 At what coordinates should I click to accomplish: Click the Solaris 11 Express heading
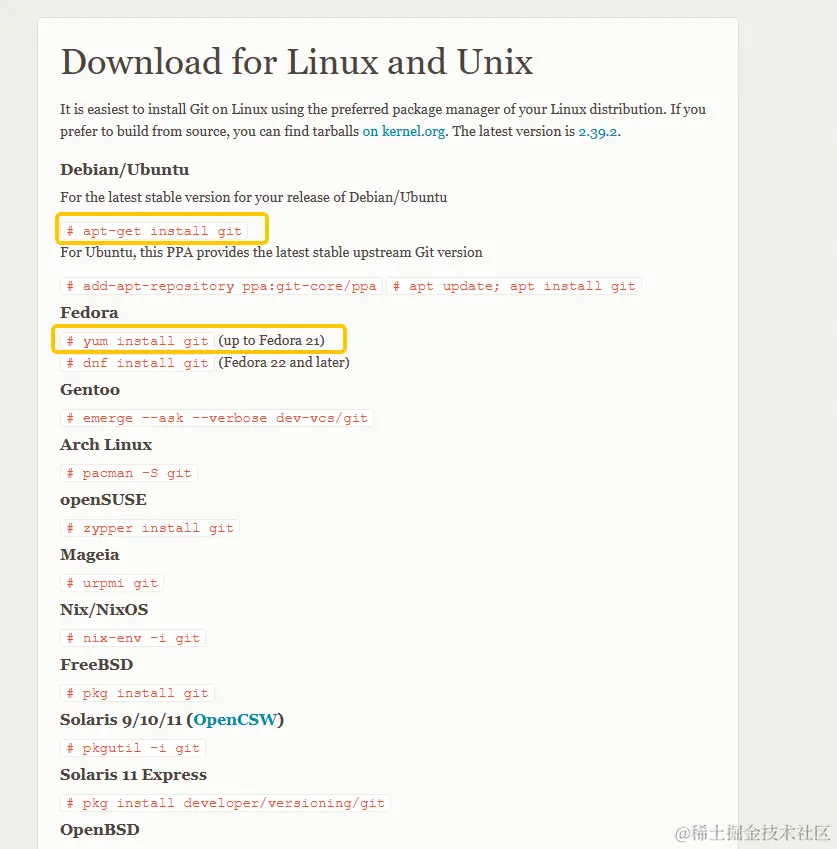pyautogui.click(x=133, y=775)
